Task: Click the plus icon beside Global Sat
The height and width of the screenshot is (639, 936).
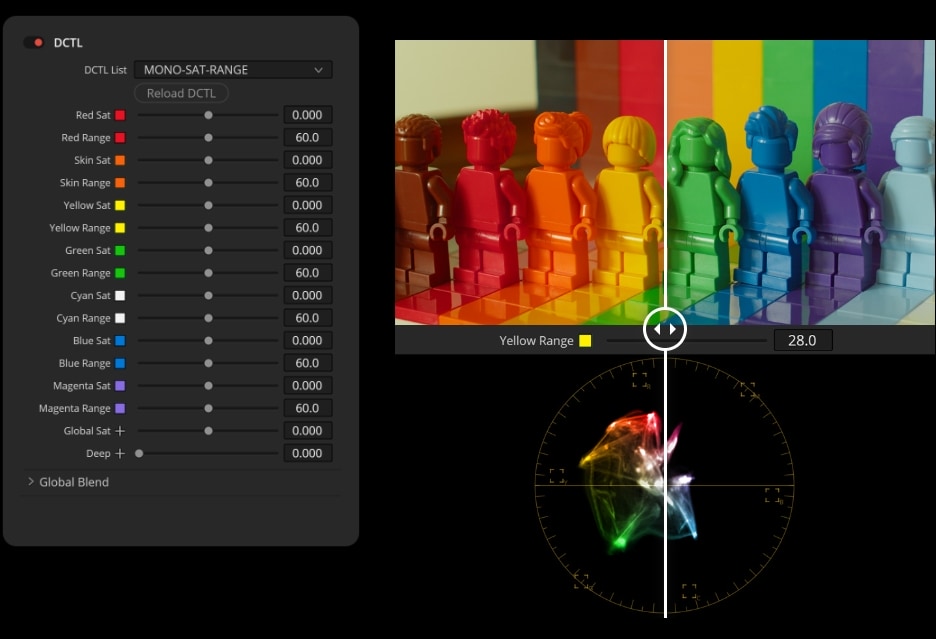Action: tap(120, 431)
